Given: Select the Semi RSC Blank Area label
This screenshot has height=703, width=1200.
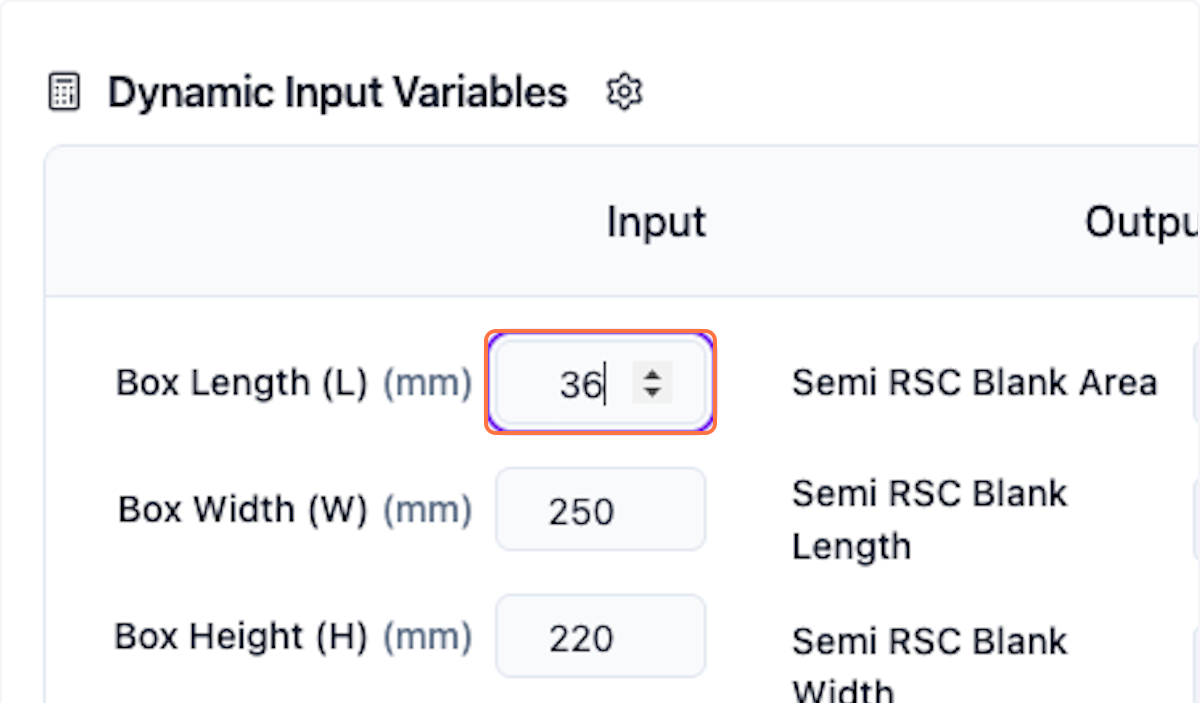Looking at the screenshot, I should coord(974,383).
